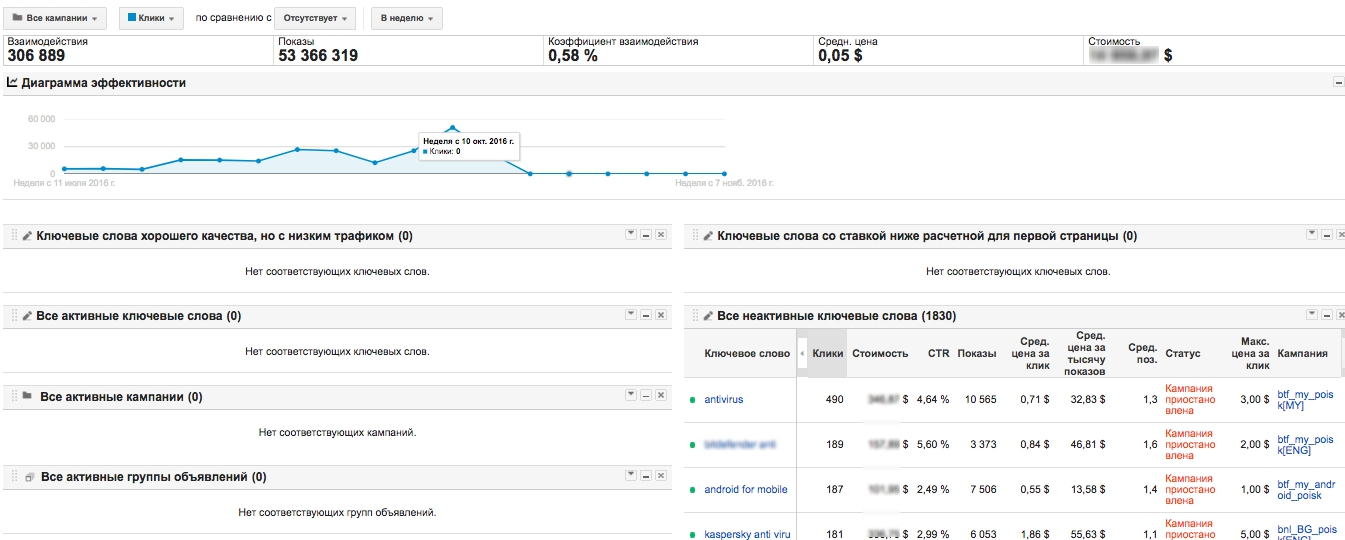Click the 'Коэффициент взаимодействия' value '0,58 %'
Image resolution: width=1345 pixels, height=540 pixels.
pyautogui.click(x=573, y=55)
